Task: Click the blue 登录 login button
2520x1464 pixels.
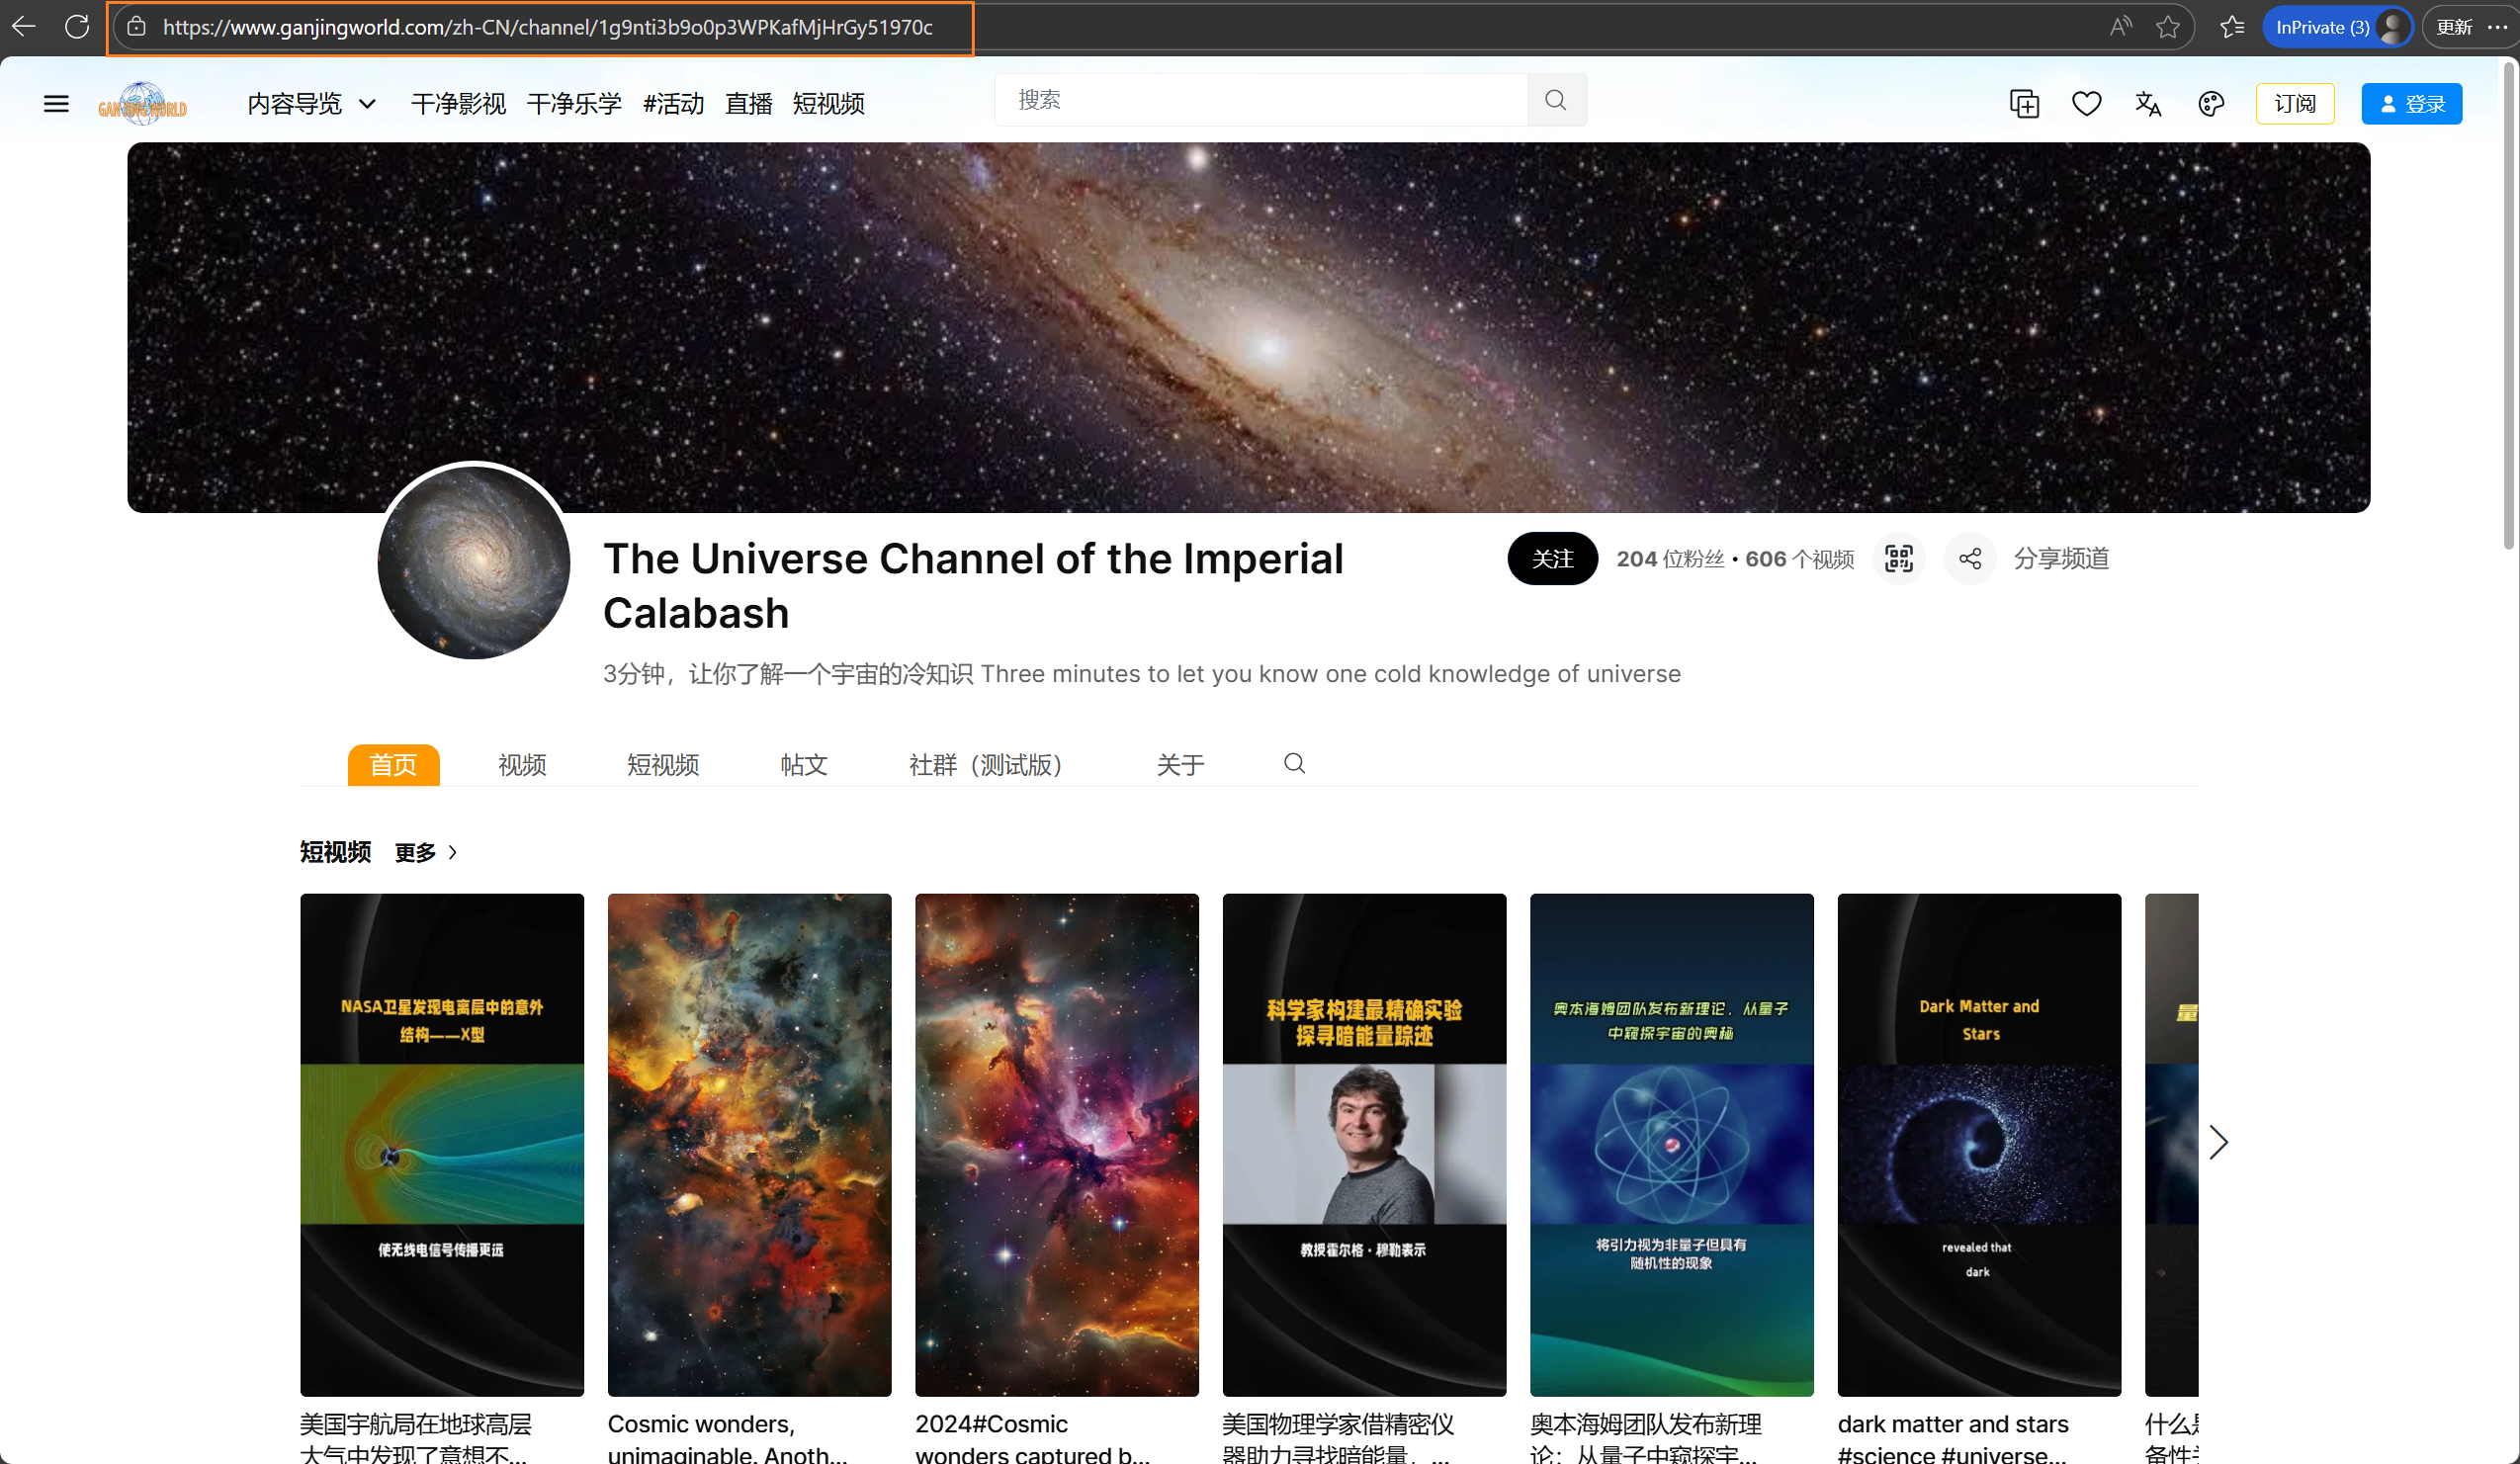Action: pos(2411,103)
